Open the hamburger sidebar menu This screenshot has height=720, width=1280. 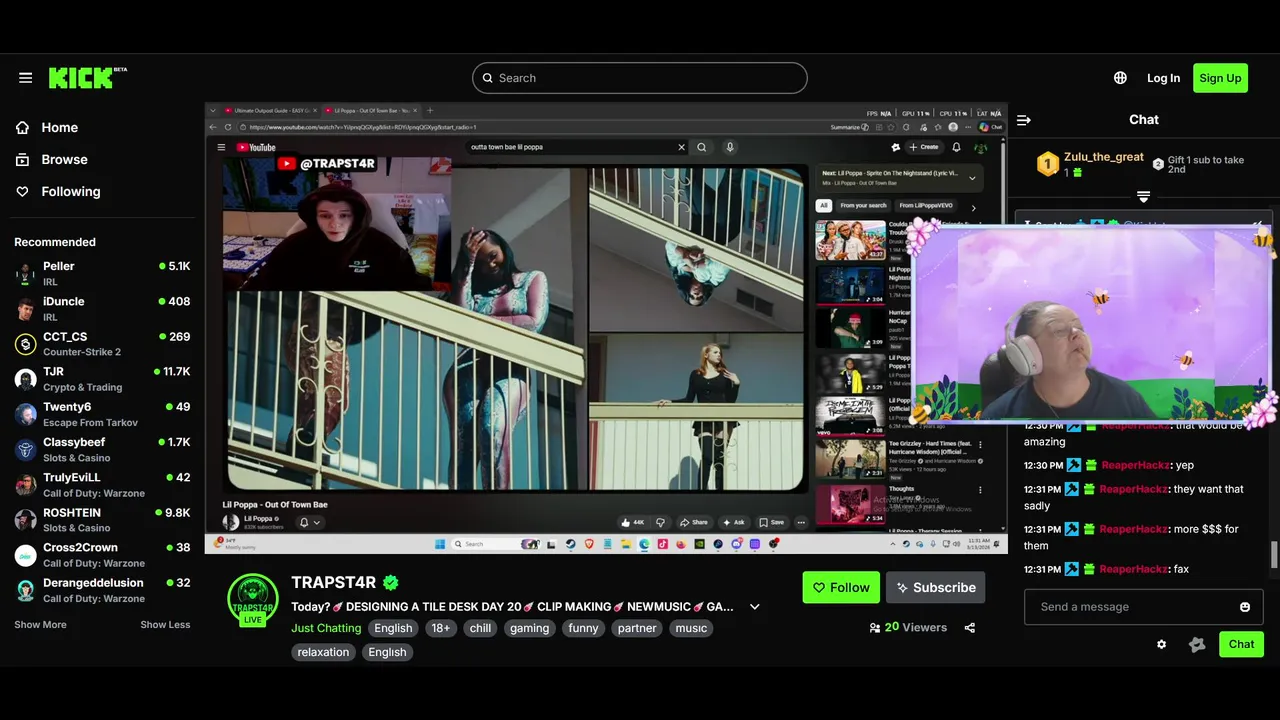(x=25, y=78)
